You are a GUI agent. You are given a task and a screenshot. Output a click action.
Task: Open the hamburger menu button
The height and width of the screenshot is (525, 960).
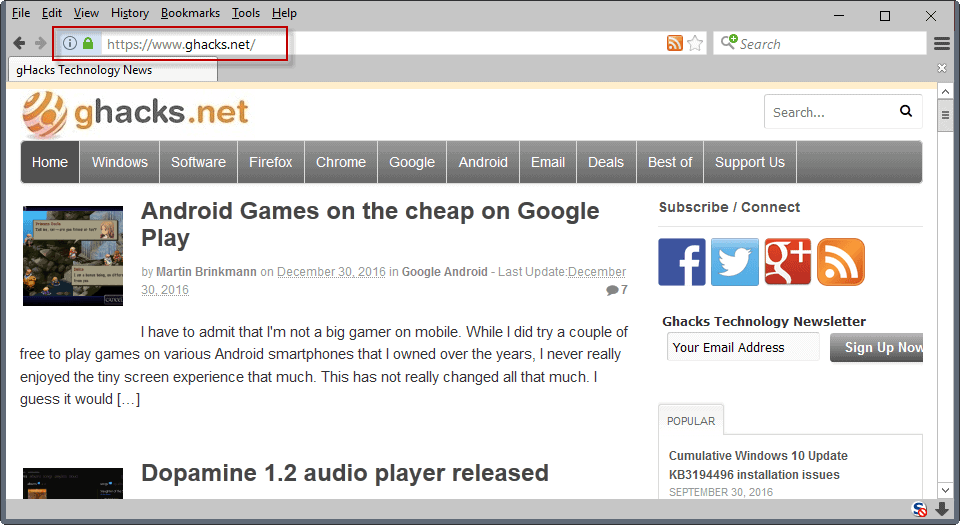click(942, 44)
